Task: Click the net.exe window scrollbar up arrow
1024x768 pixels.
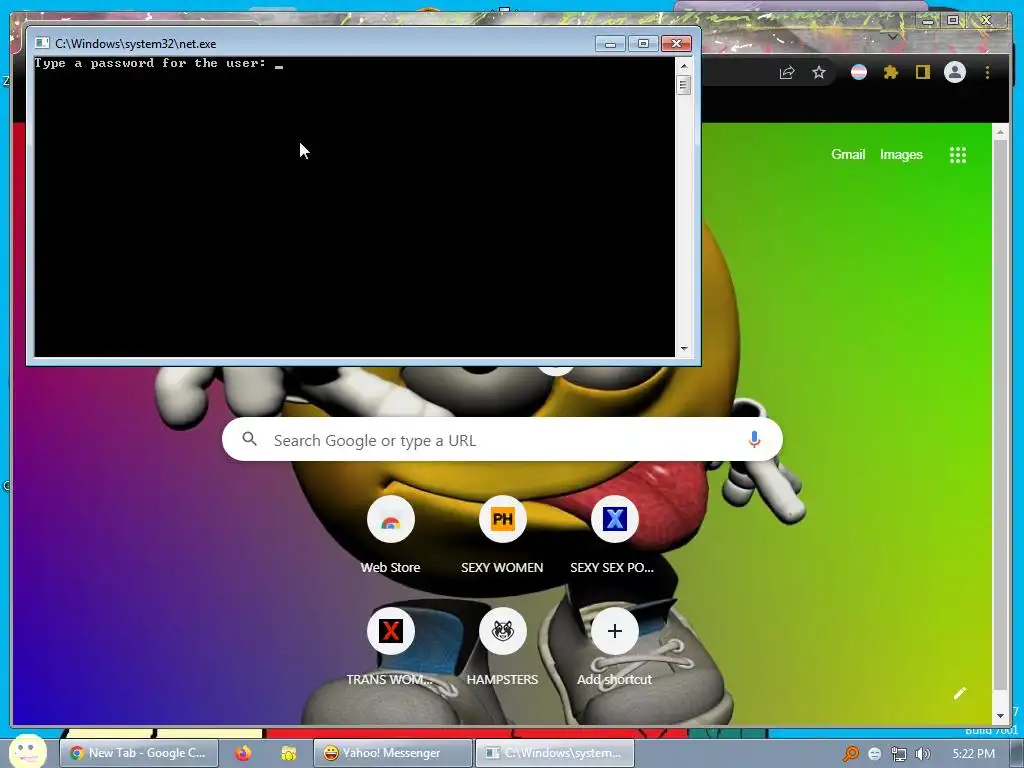Action: click(x=684, y=65)
